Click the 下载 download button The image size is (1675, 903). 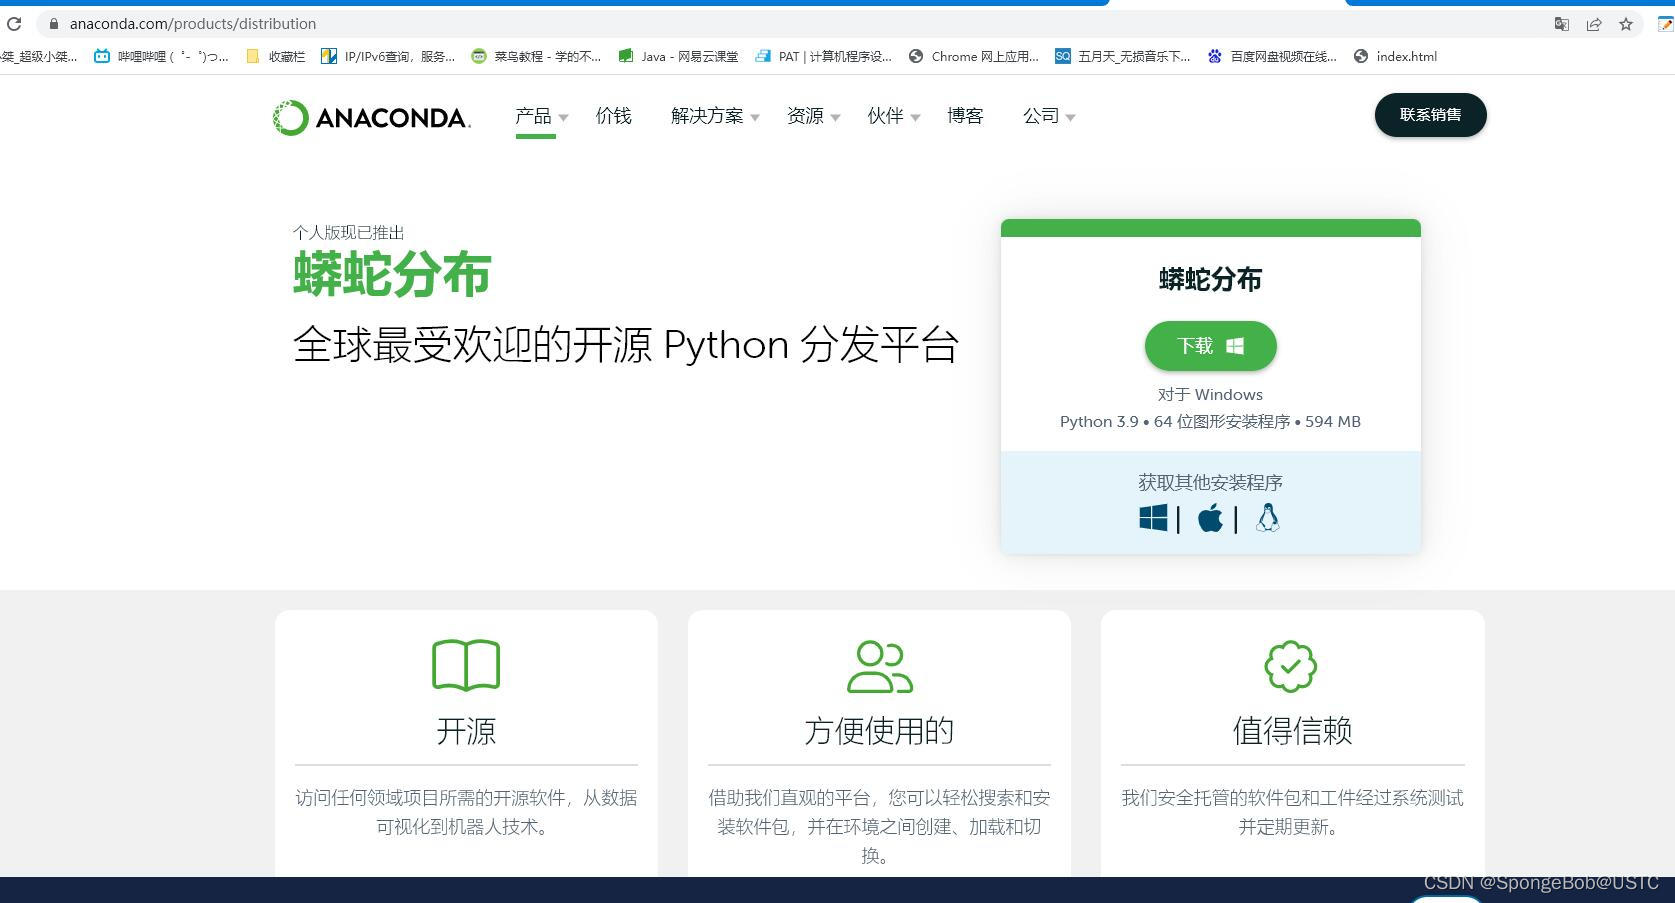pos(1210,346)
